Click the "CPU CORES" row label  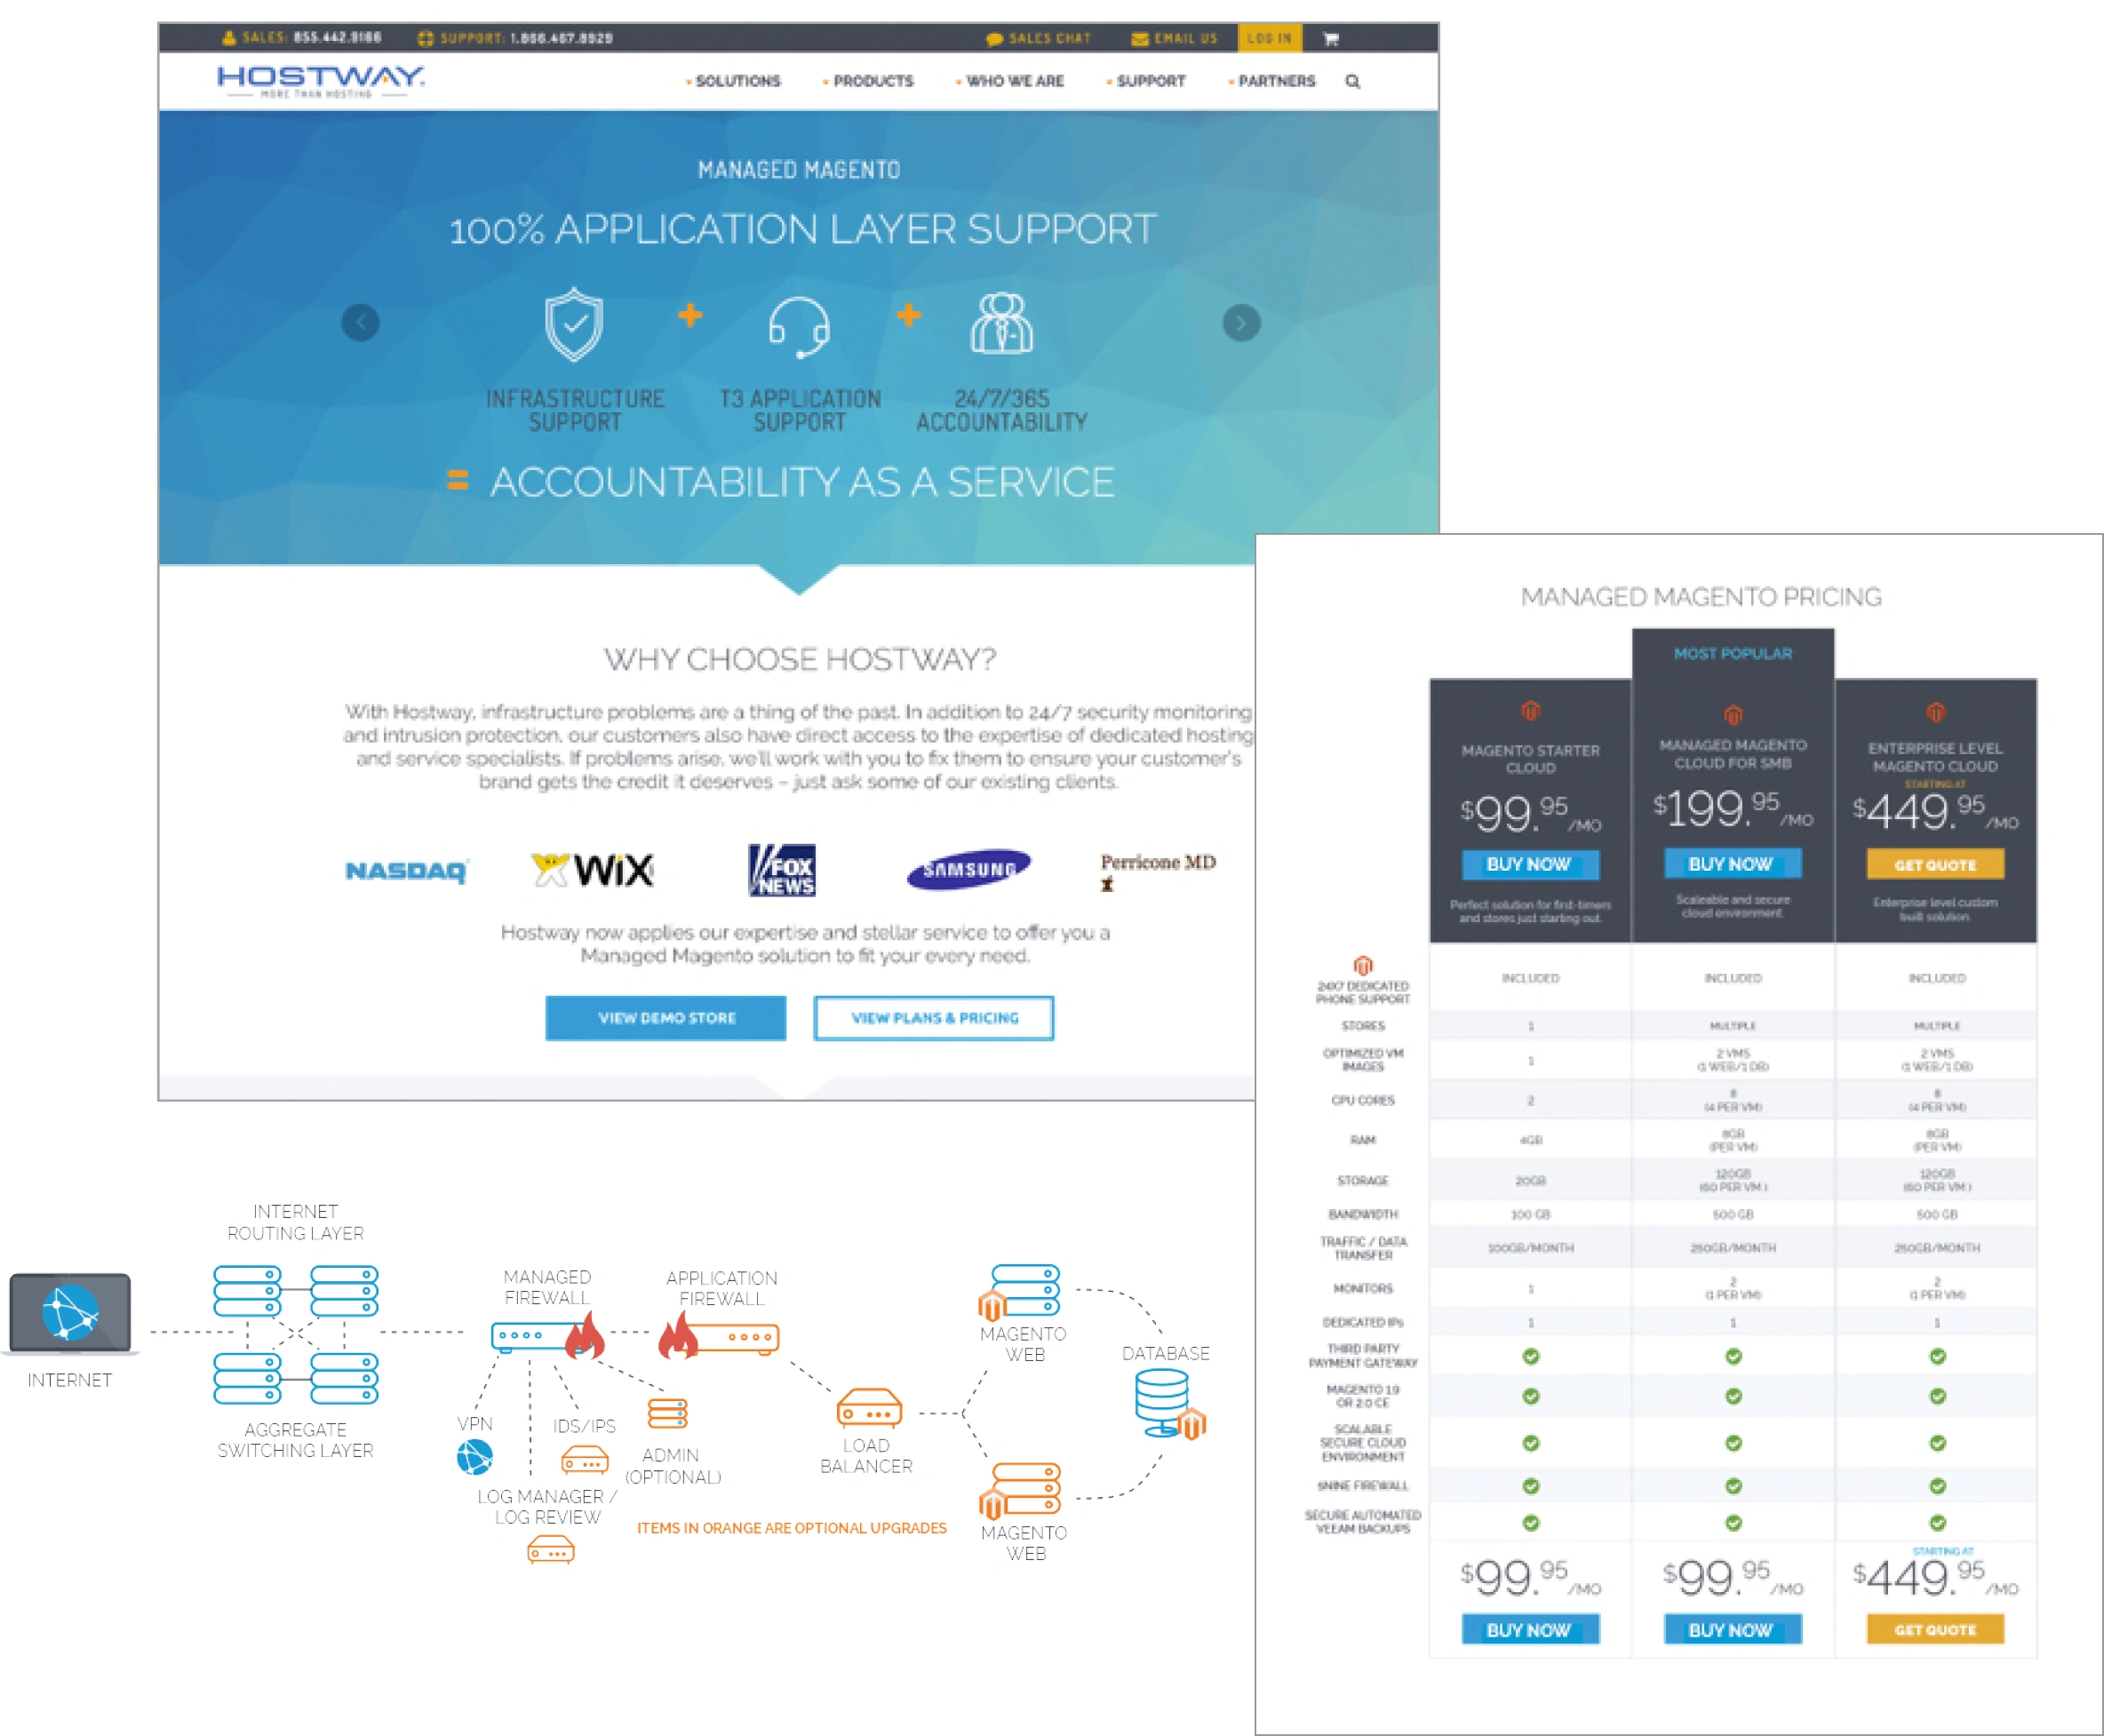pos(1362,1100)
